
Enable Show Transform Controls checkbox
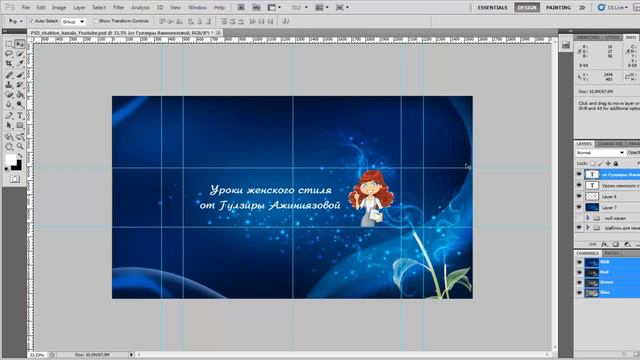(96, 21)
